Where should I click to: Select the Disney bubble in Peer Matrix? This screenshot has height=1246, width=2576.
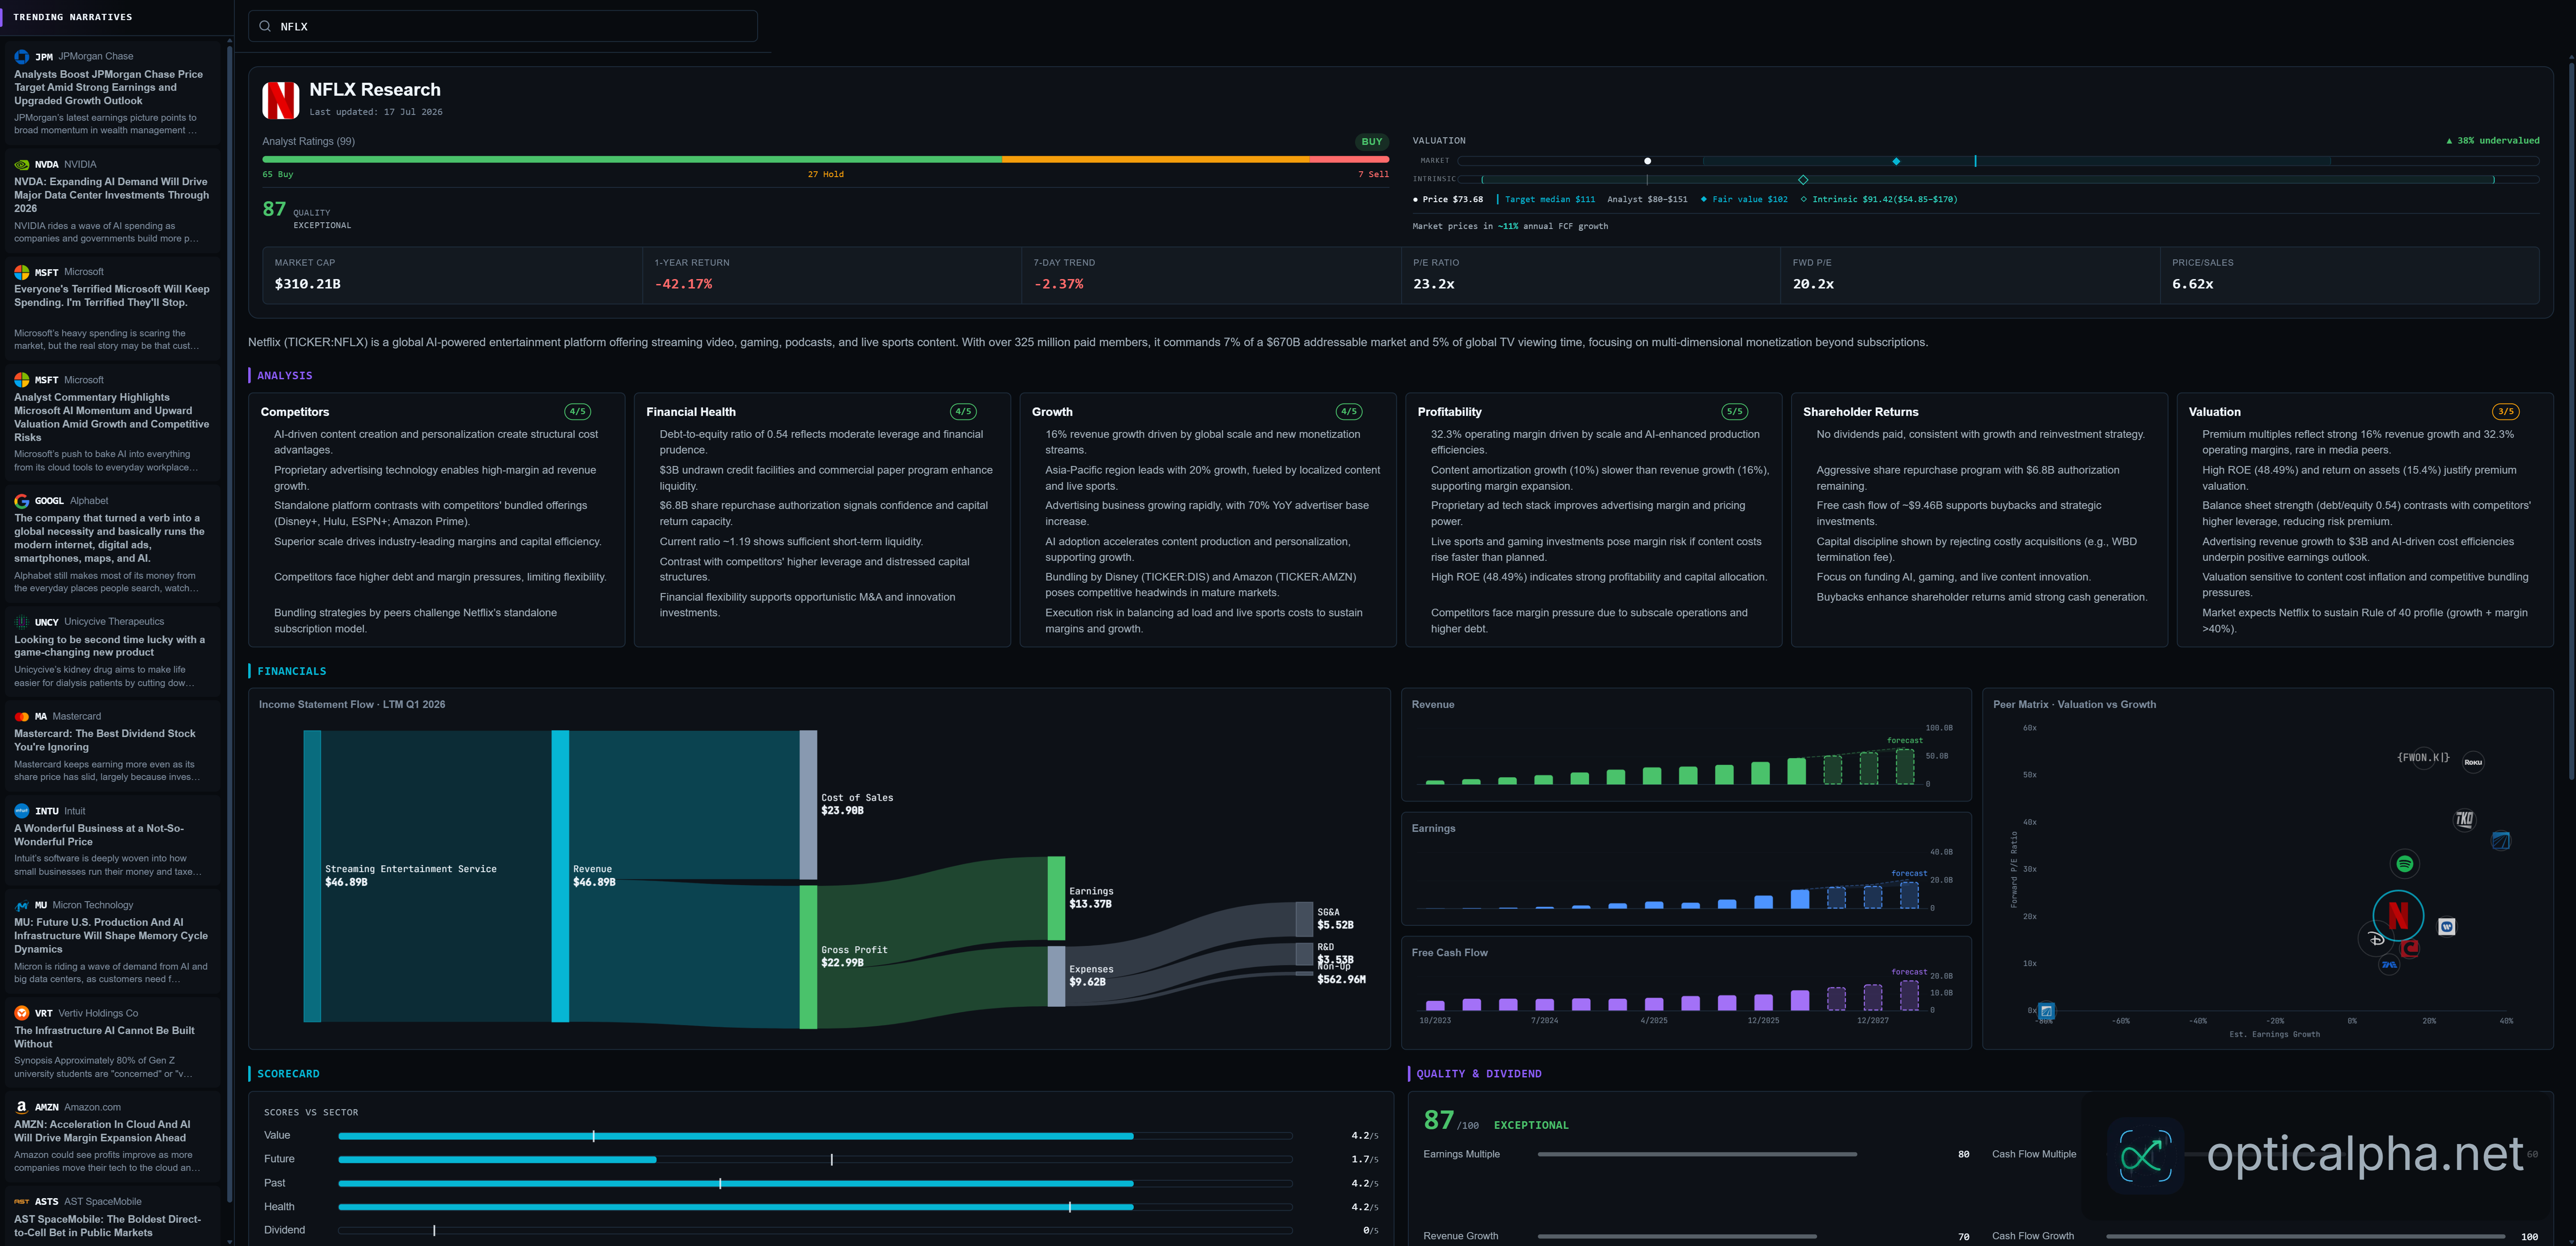point(2376,939)
